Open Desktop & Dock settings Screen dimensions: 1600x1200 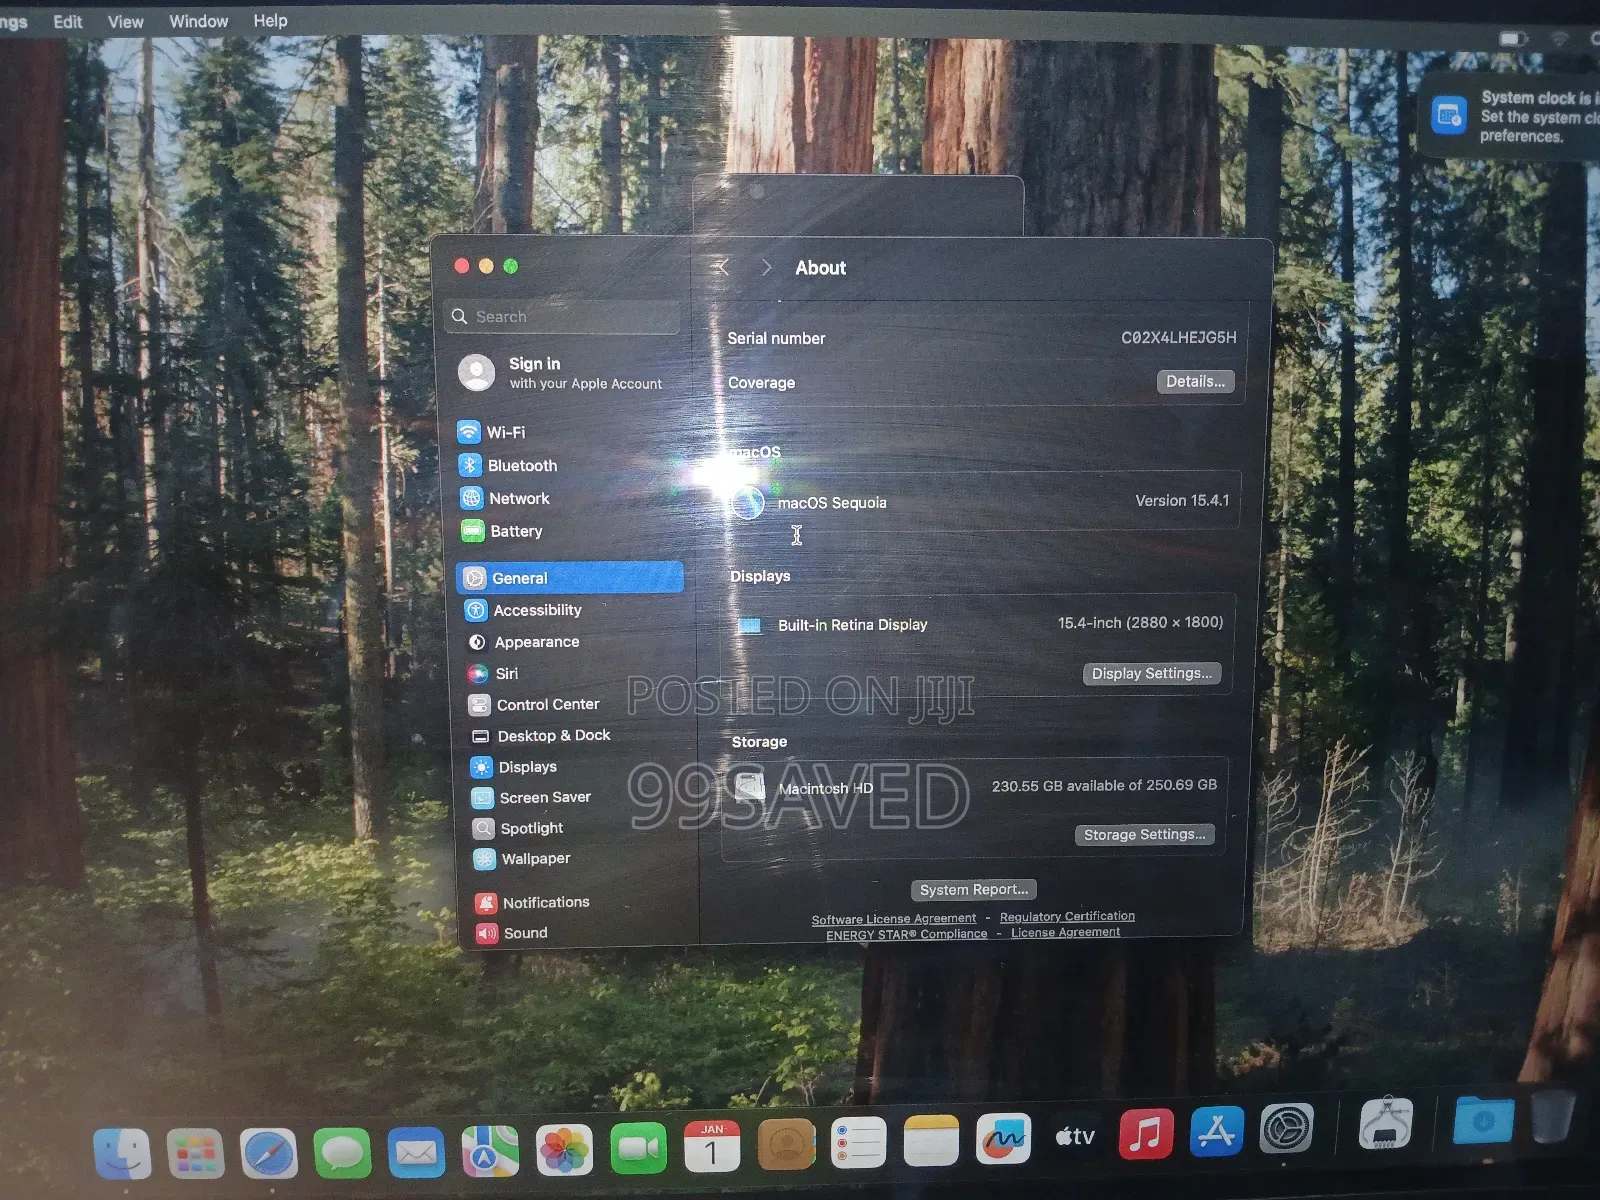[576, 735]
